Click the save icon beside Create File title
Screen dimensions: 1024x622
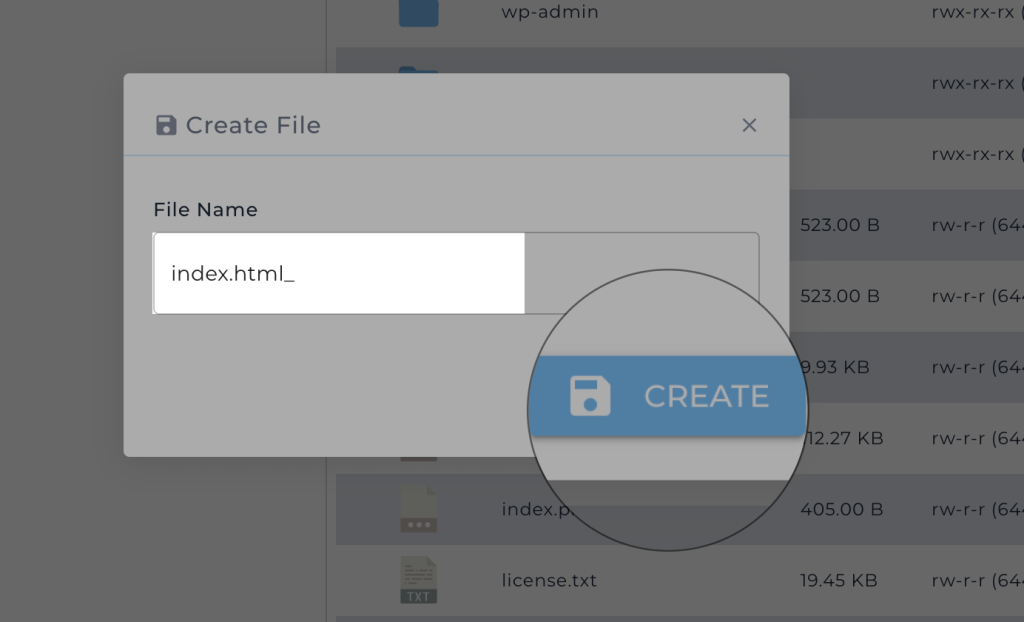pos(166,125)
